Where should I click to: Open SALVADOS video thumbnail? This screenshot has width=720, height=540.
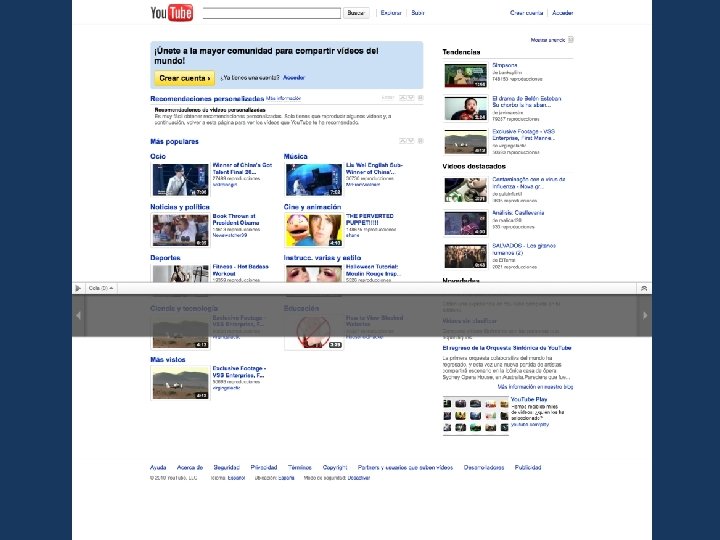pos(466,257)
